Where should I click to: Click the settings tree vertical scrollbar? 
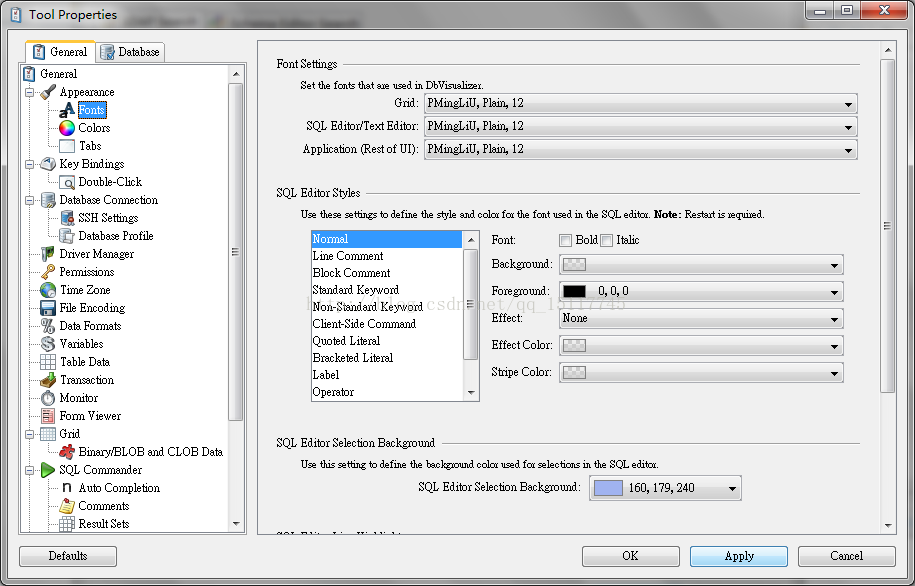point(236,252)
